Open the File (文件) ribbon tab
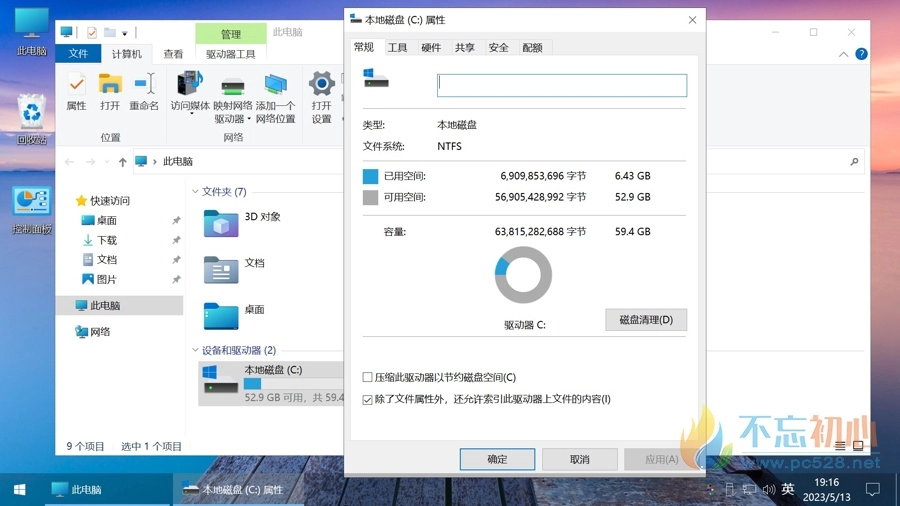This screenshot has height=506, width=900. pyautogui.click(x=78, y=54)
